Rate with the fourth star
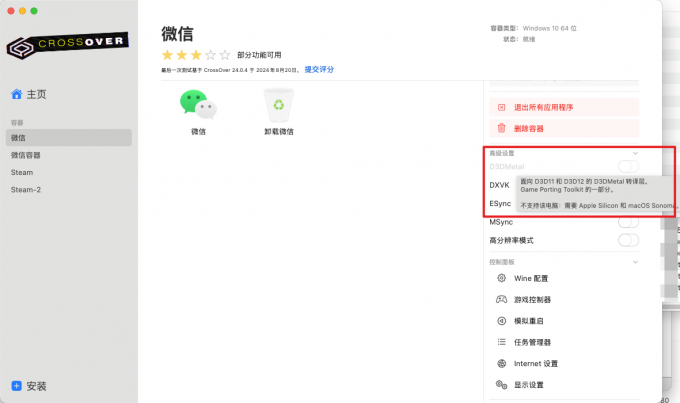Viewport: 680px width, 403px height. pyautogui.click(x=210, y=55)
